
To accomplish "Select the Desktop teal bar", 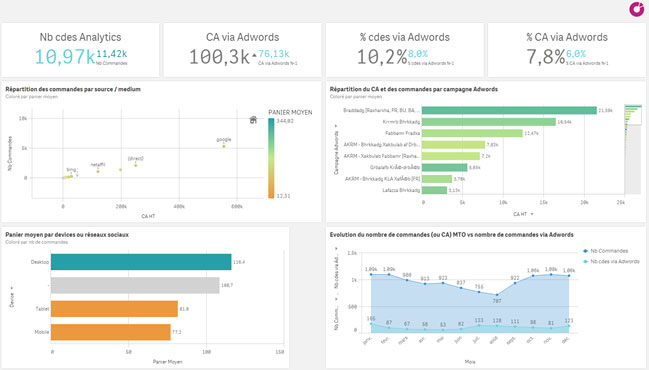I will [x=141, y=262].
